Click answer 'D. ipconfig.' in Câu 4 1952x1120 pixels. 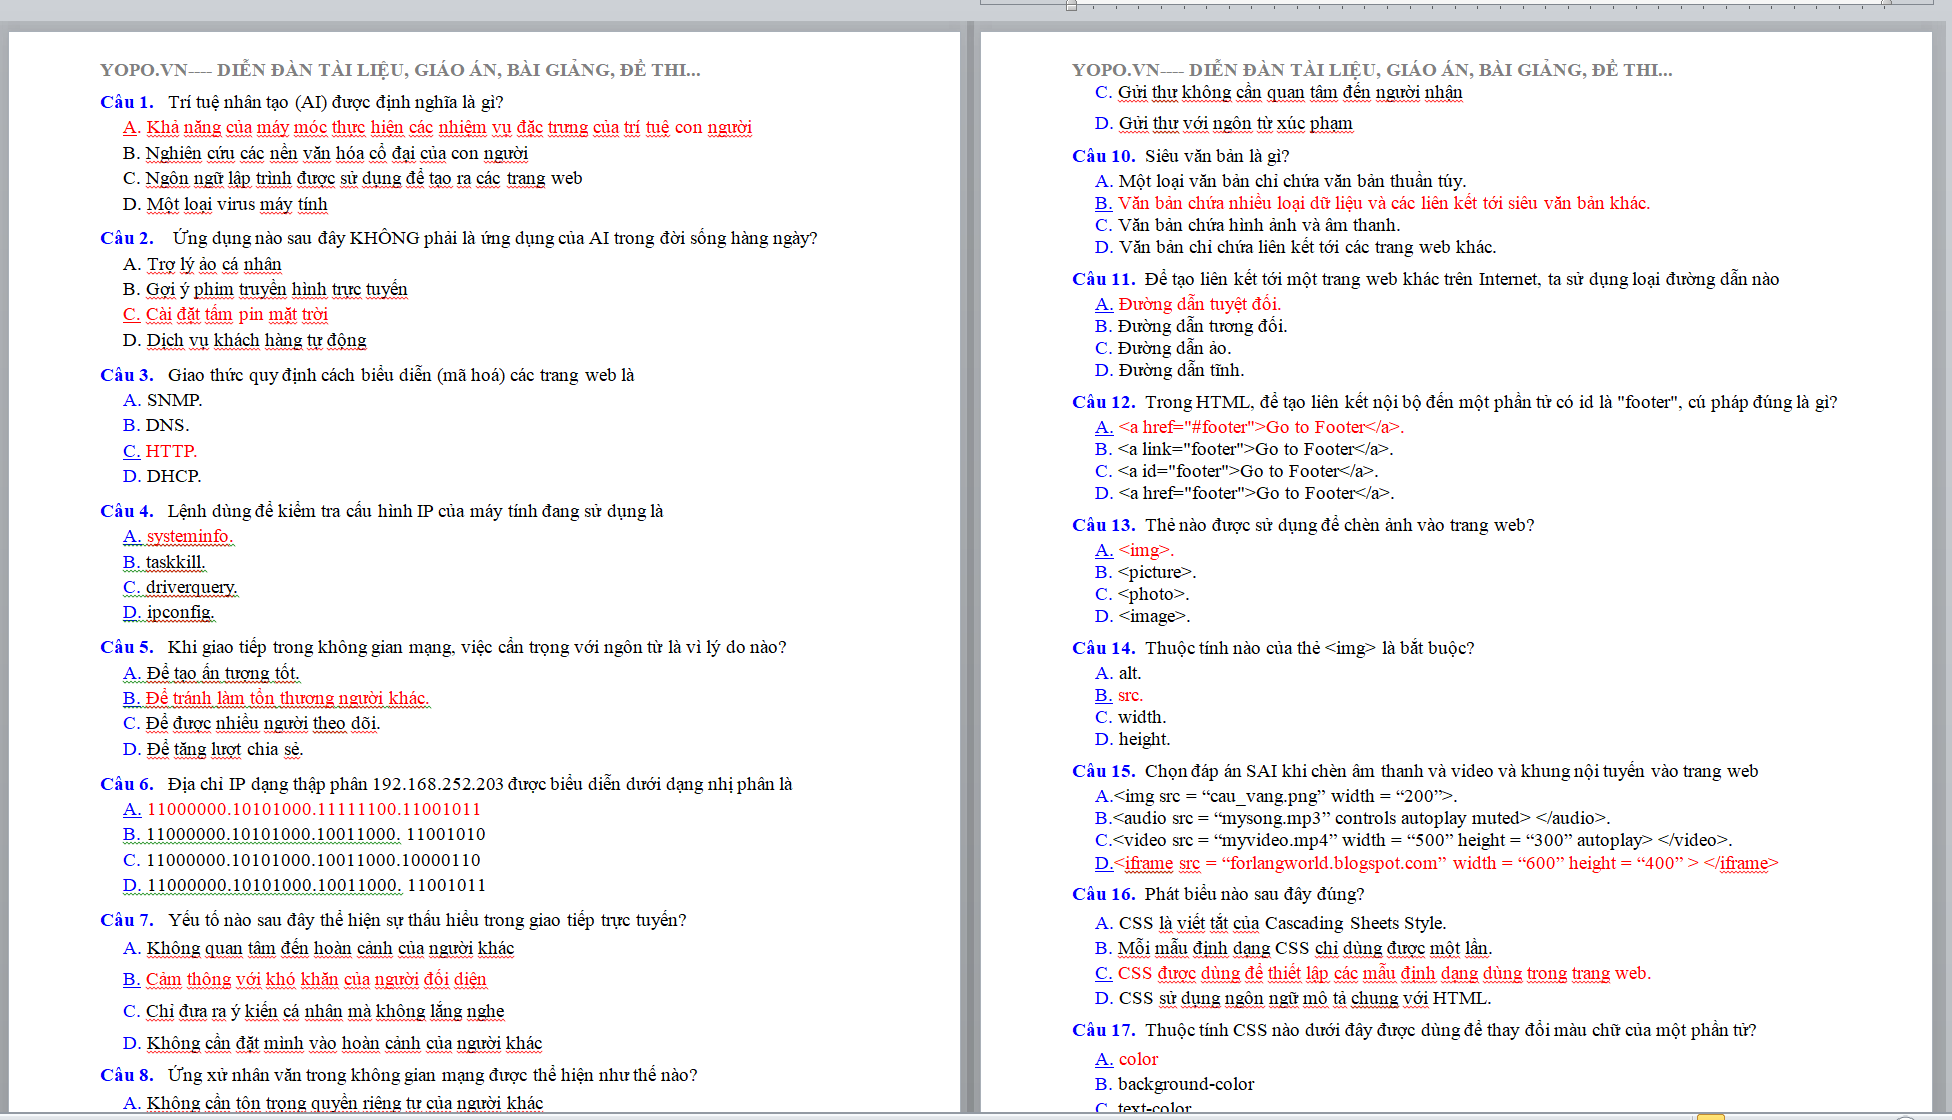click(168, 612)
